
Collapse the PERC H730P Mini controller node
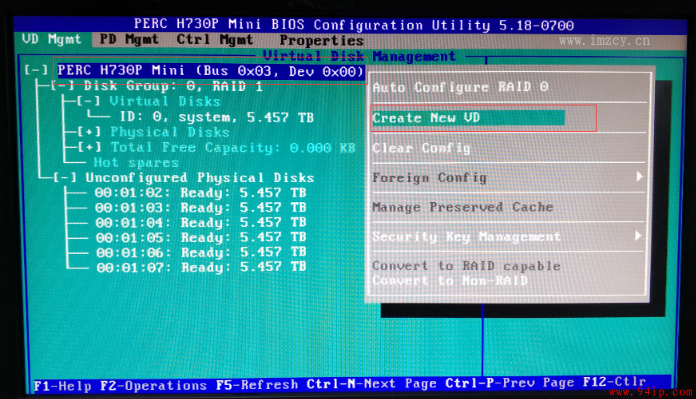tap(36, 70)
